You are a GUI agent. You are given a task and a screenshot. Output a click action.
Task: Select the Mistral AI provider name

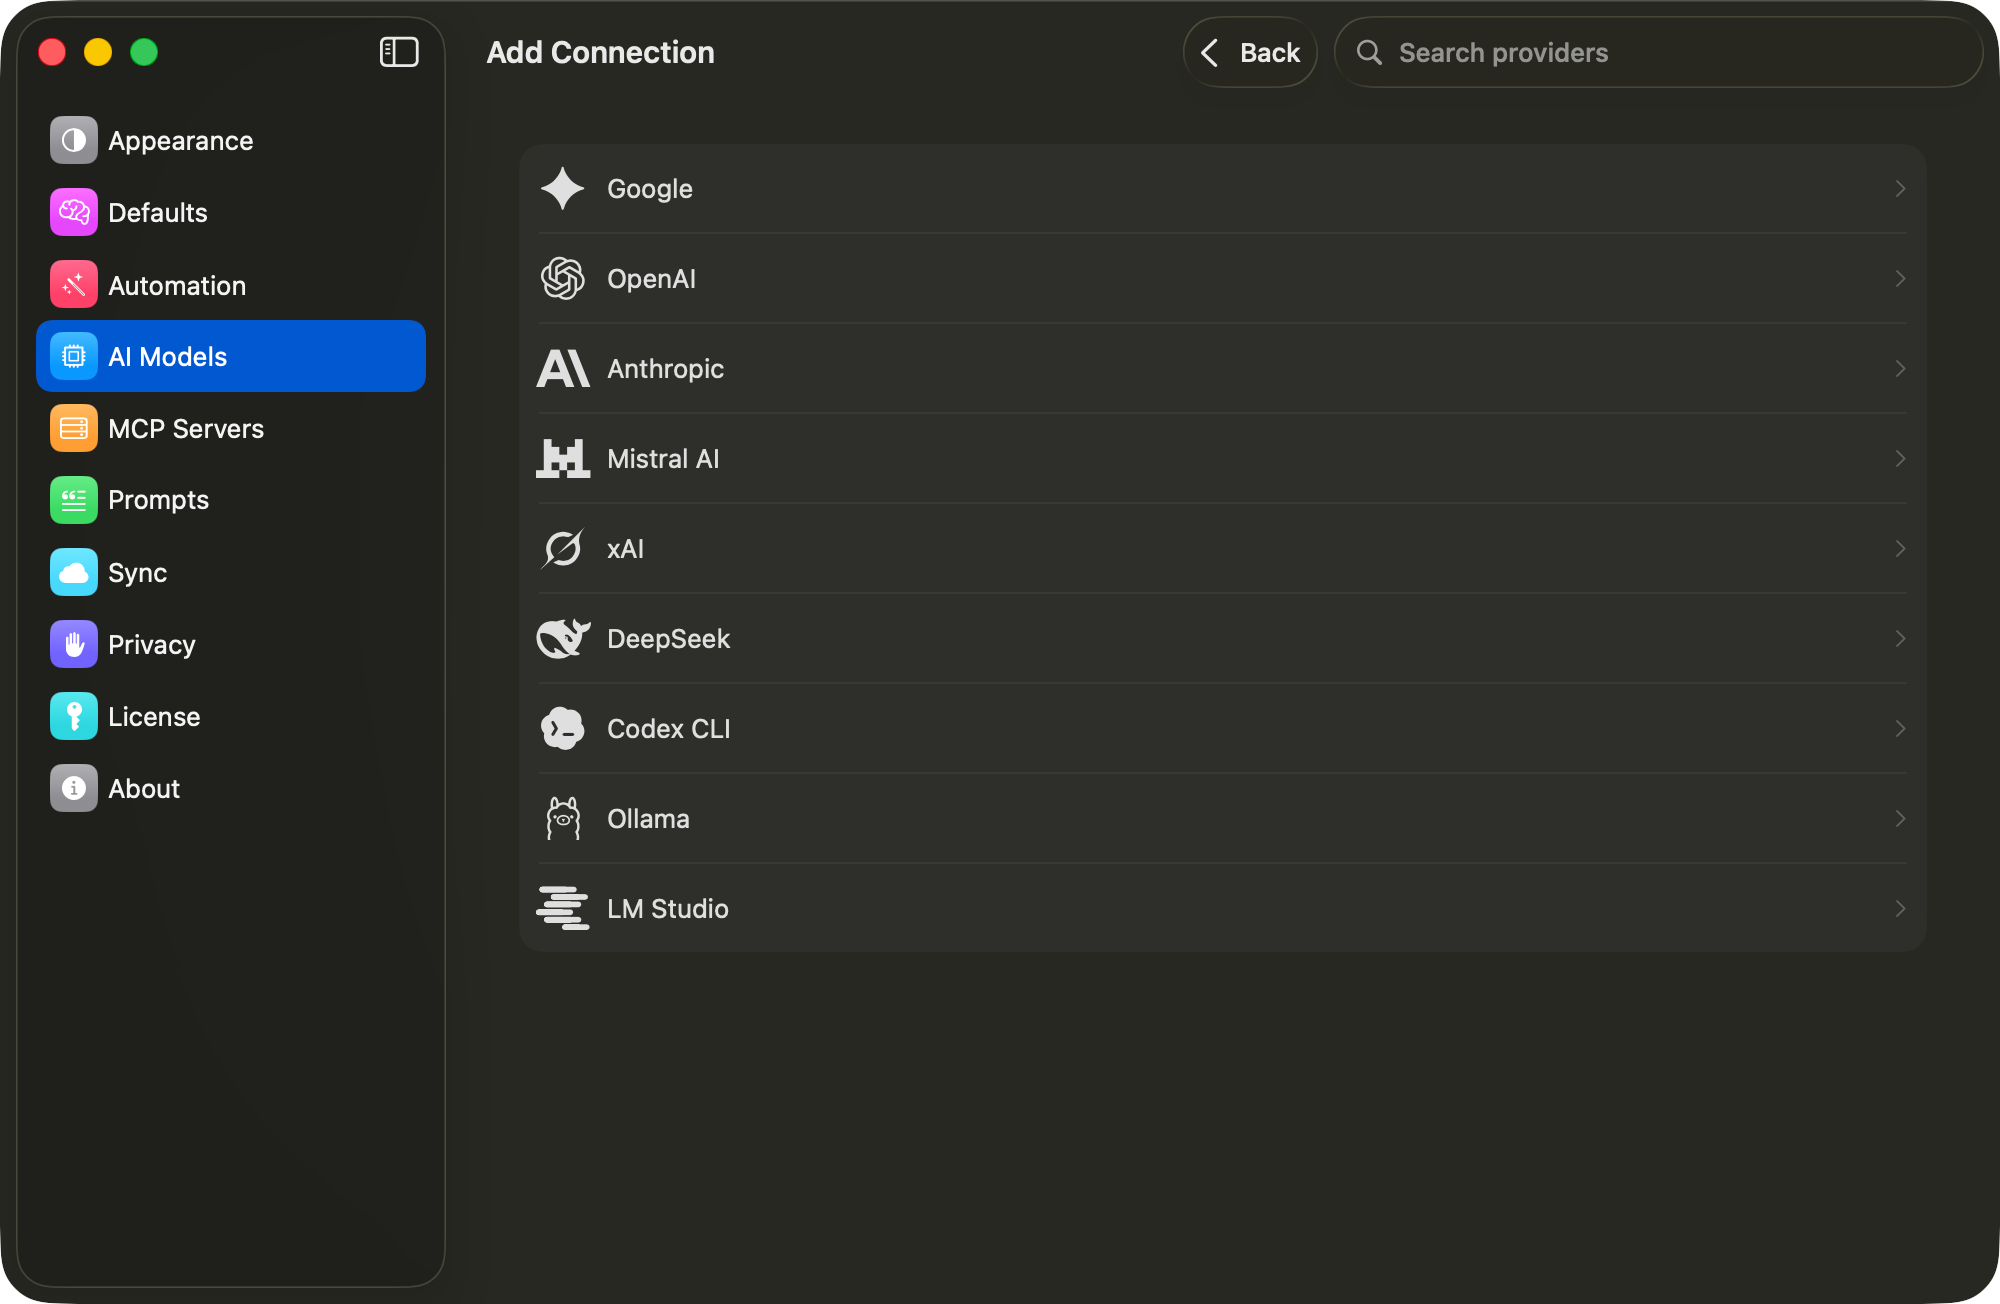click(x=663, y=458)
